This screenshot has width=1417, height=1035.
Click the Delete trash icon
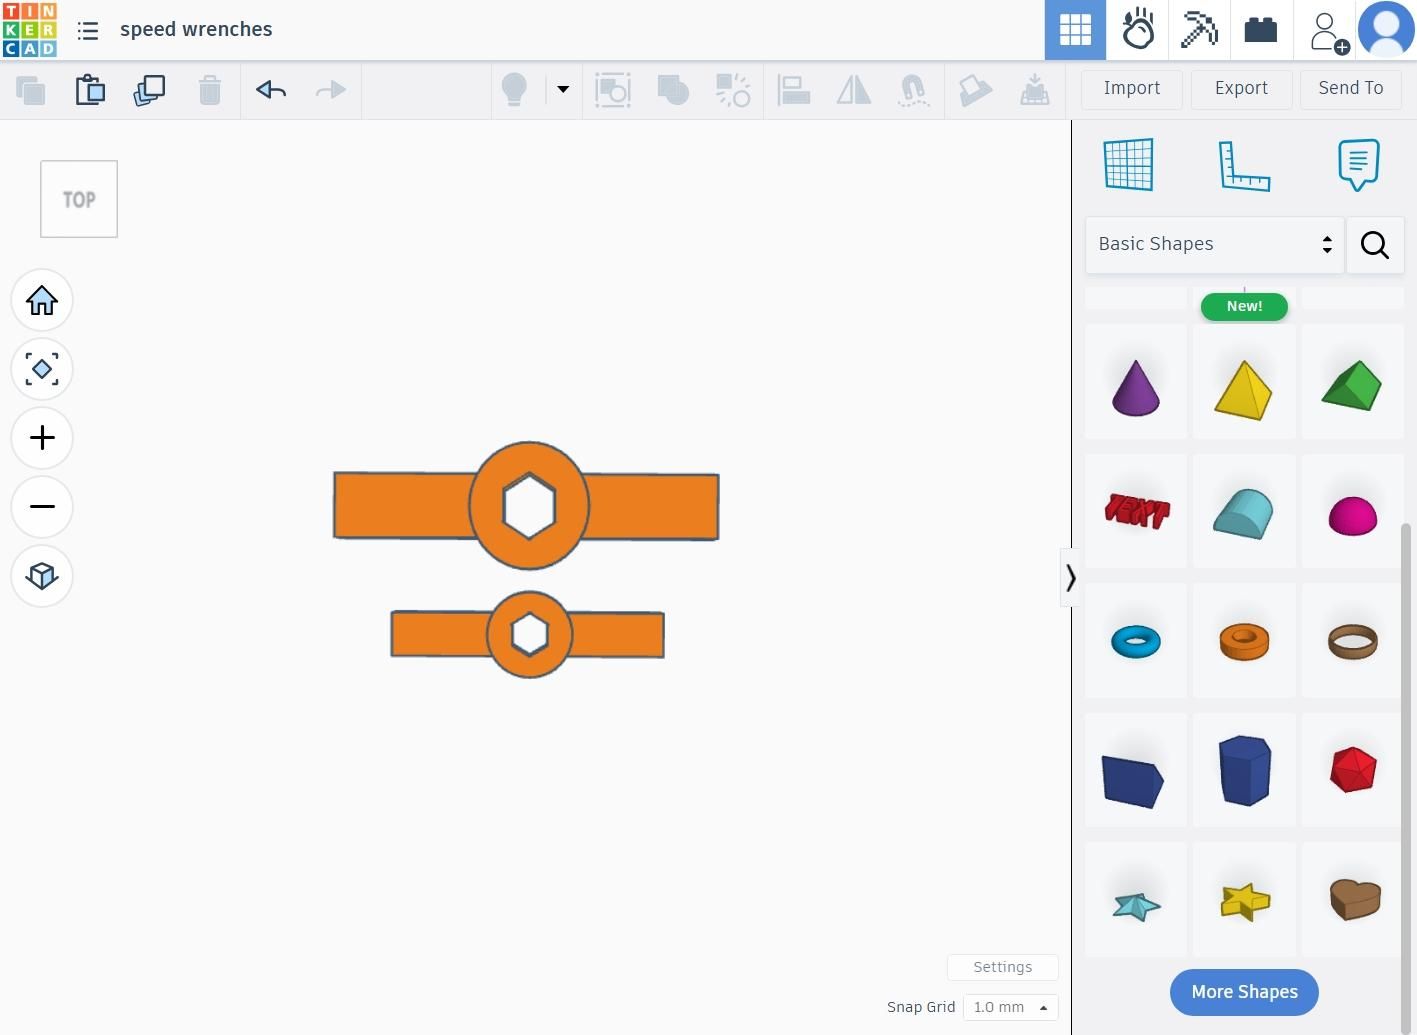coord(209,90)
